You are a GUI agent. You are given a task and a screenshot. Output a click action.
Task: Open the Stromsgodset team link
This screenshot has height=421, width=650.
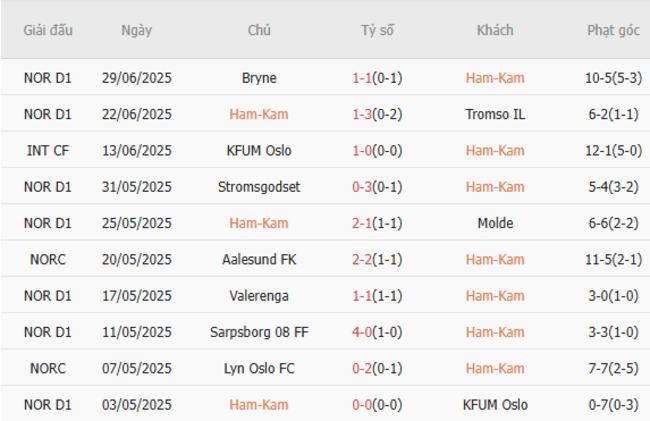[259, 187]
